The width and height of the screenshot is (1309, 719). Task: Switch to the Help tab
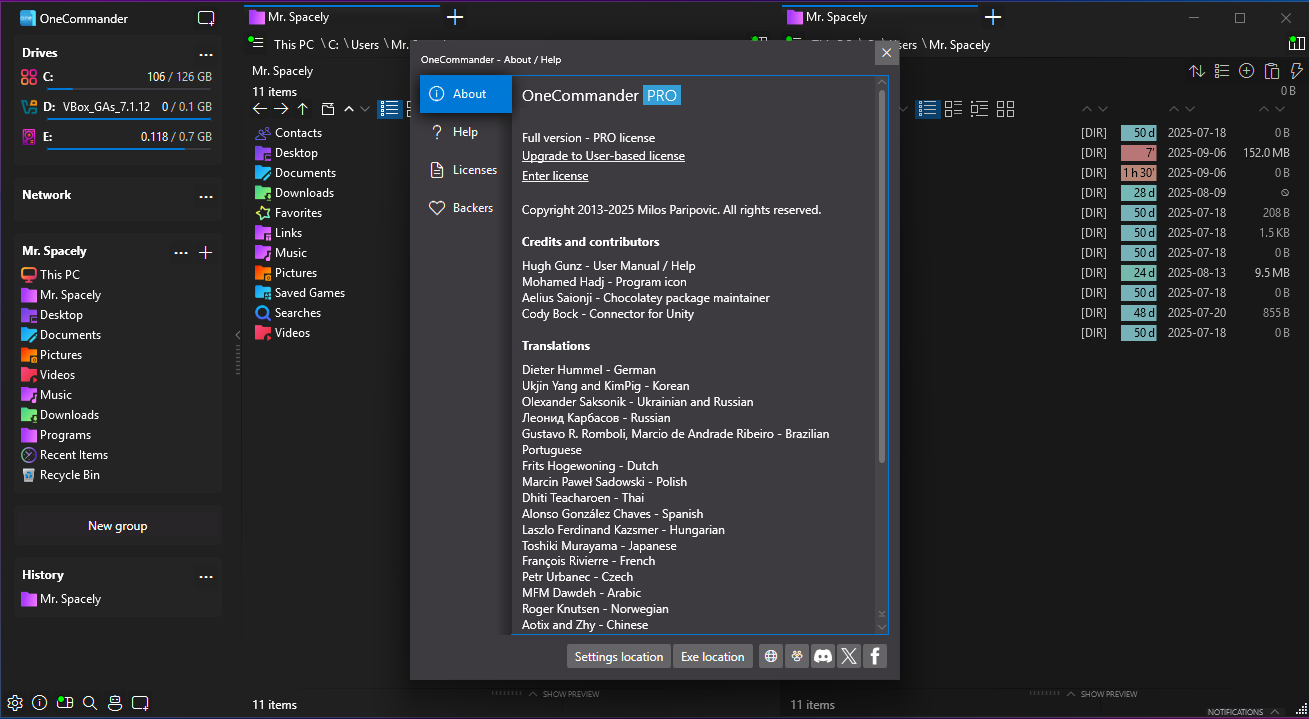point(466,132)
